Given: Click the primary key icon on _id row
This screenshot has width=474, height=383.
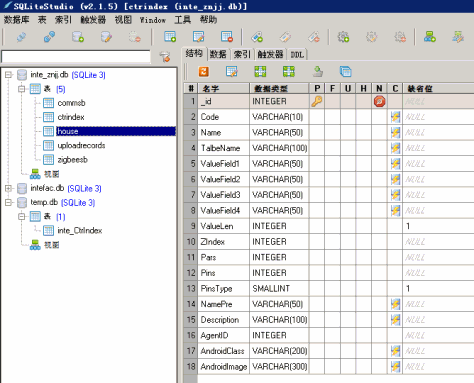Looking at the screenshot, I should (317, 101).
